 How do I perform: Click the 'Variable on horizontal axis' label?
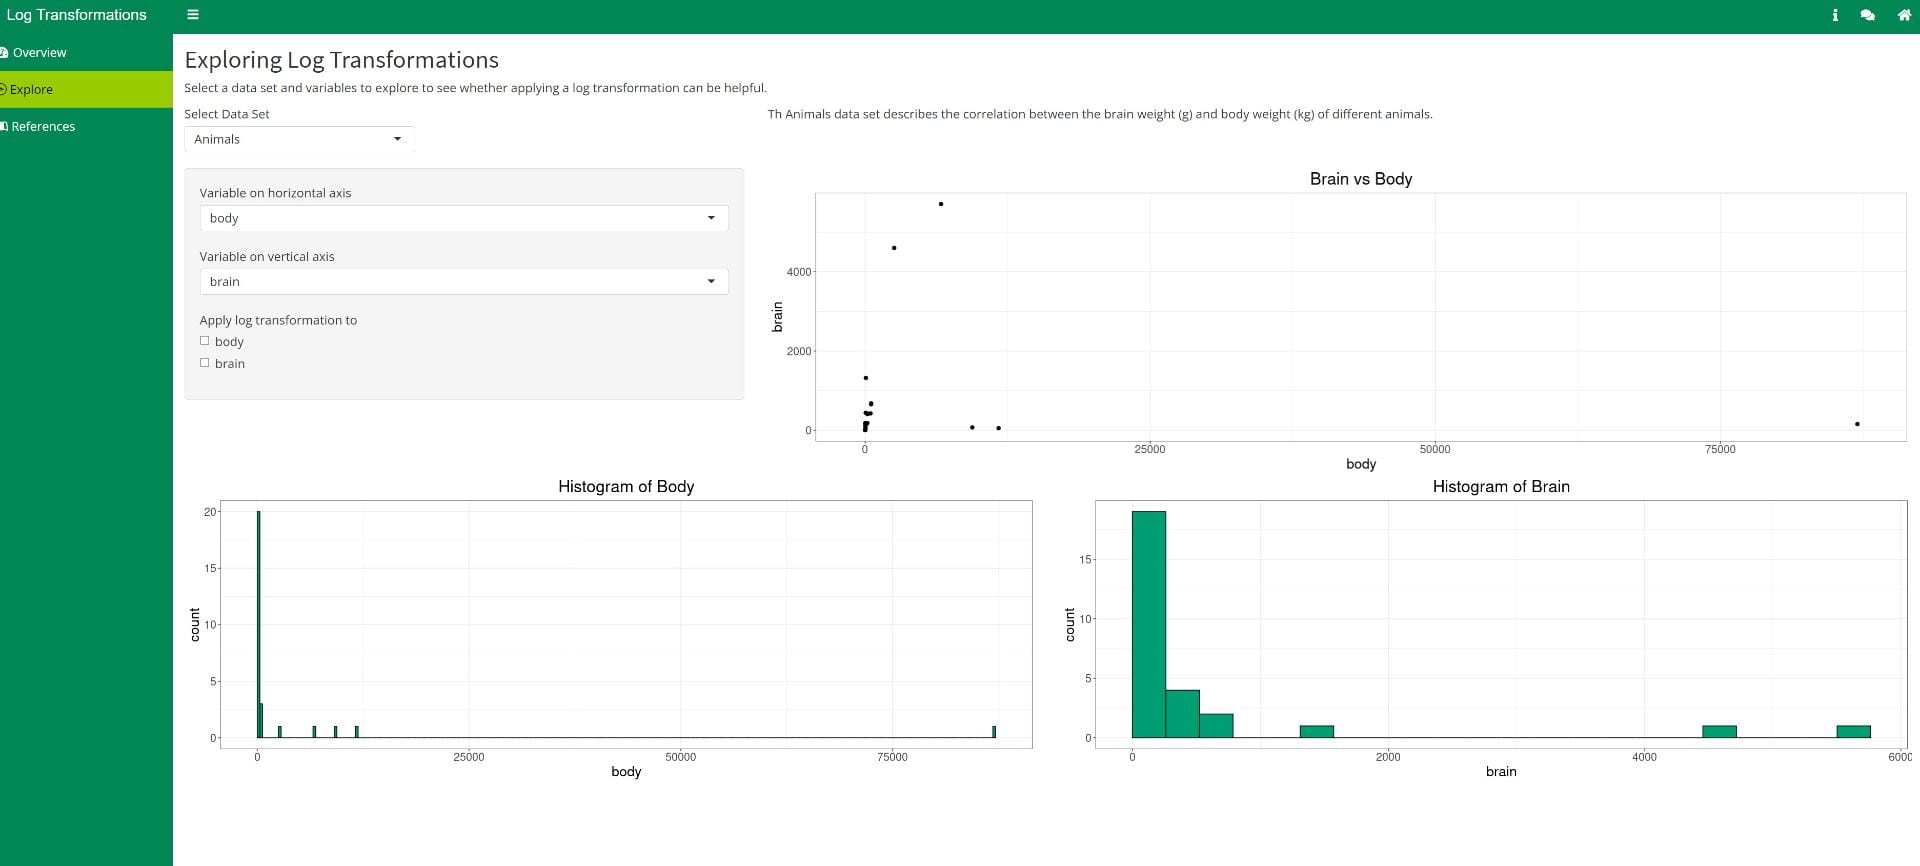pos(275,193)
